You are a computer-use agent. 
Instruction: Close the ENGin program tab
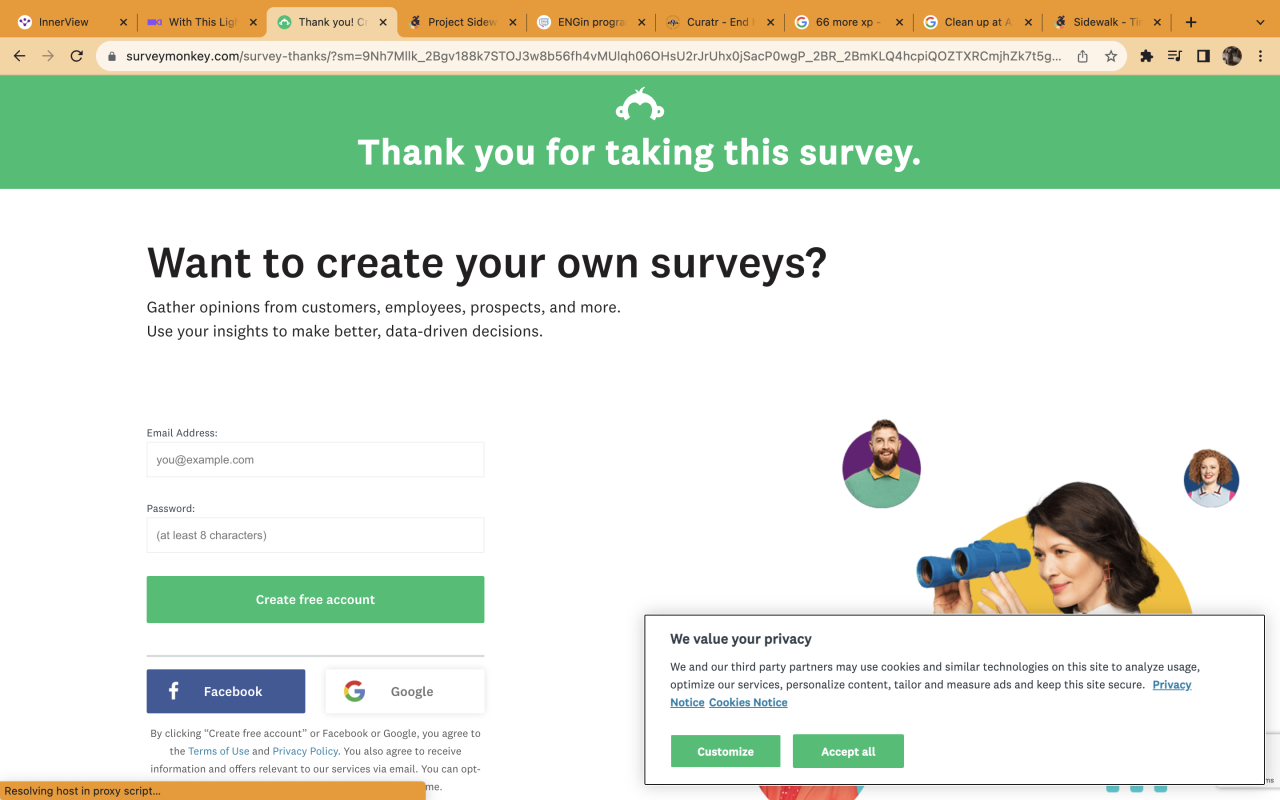(642, 22)
